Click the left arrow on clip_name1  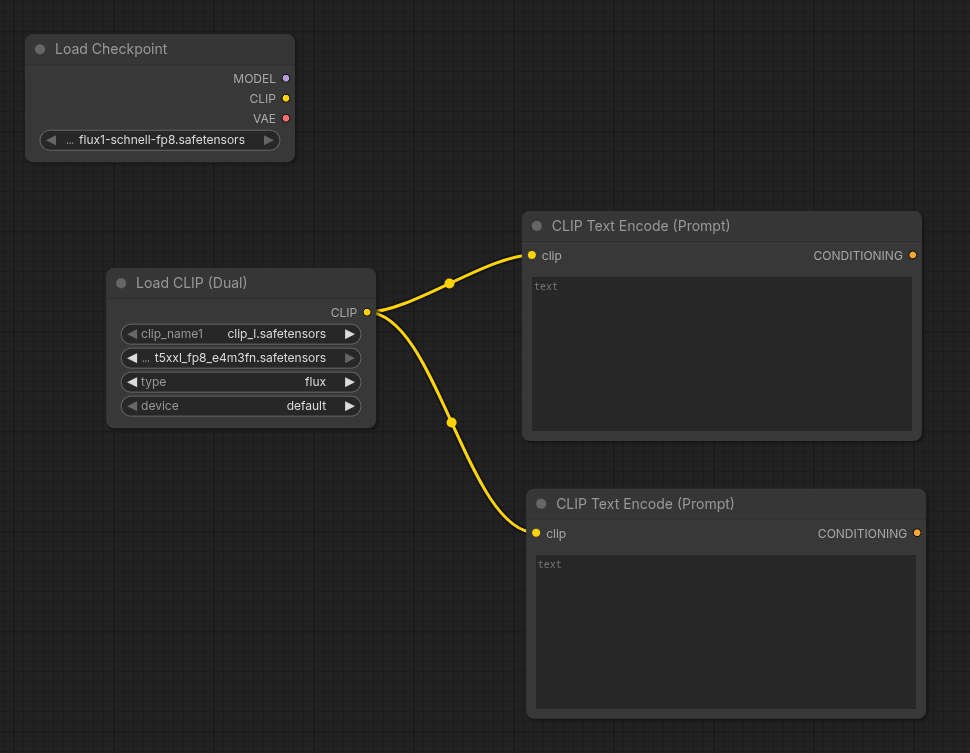point(132,334)
